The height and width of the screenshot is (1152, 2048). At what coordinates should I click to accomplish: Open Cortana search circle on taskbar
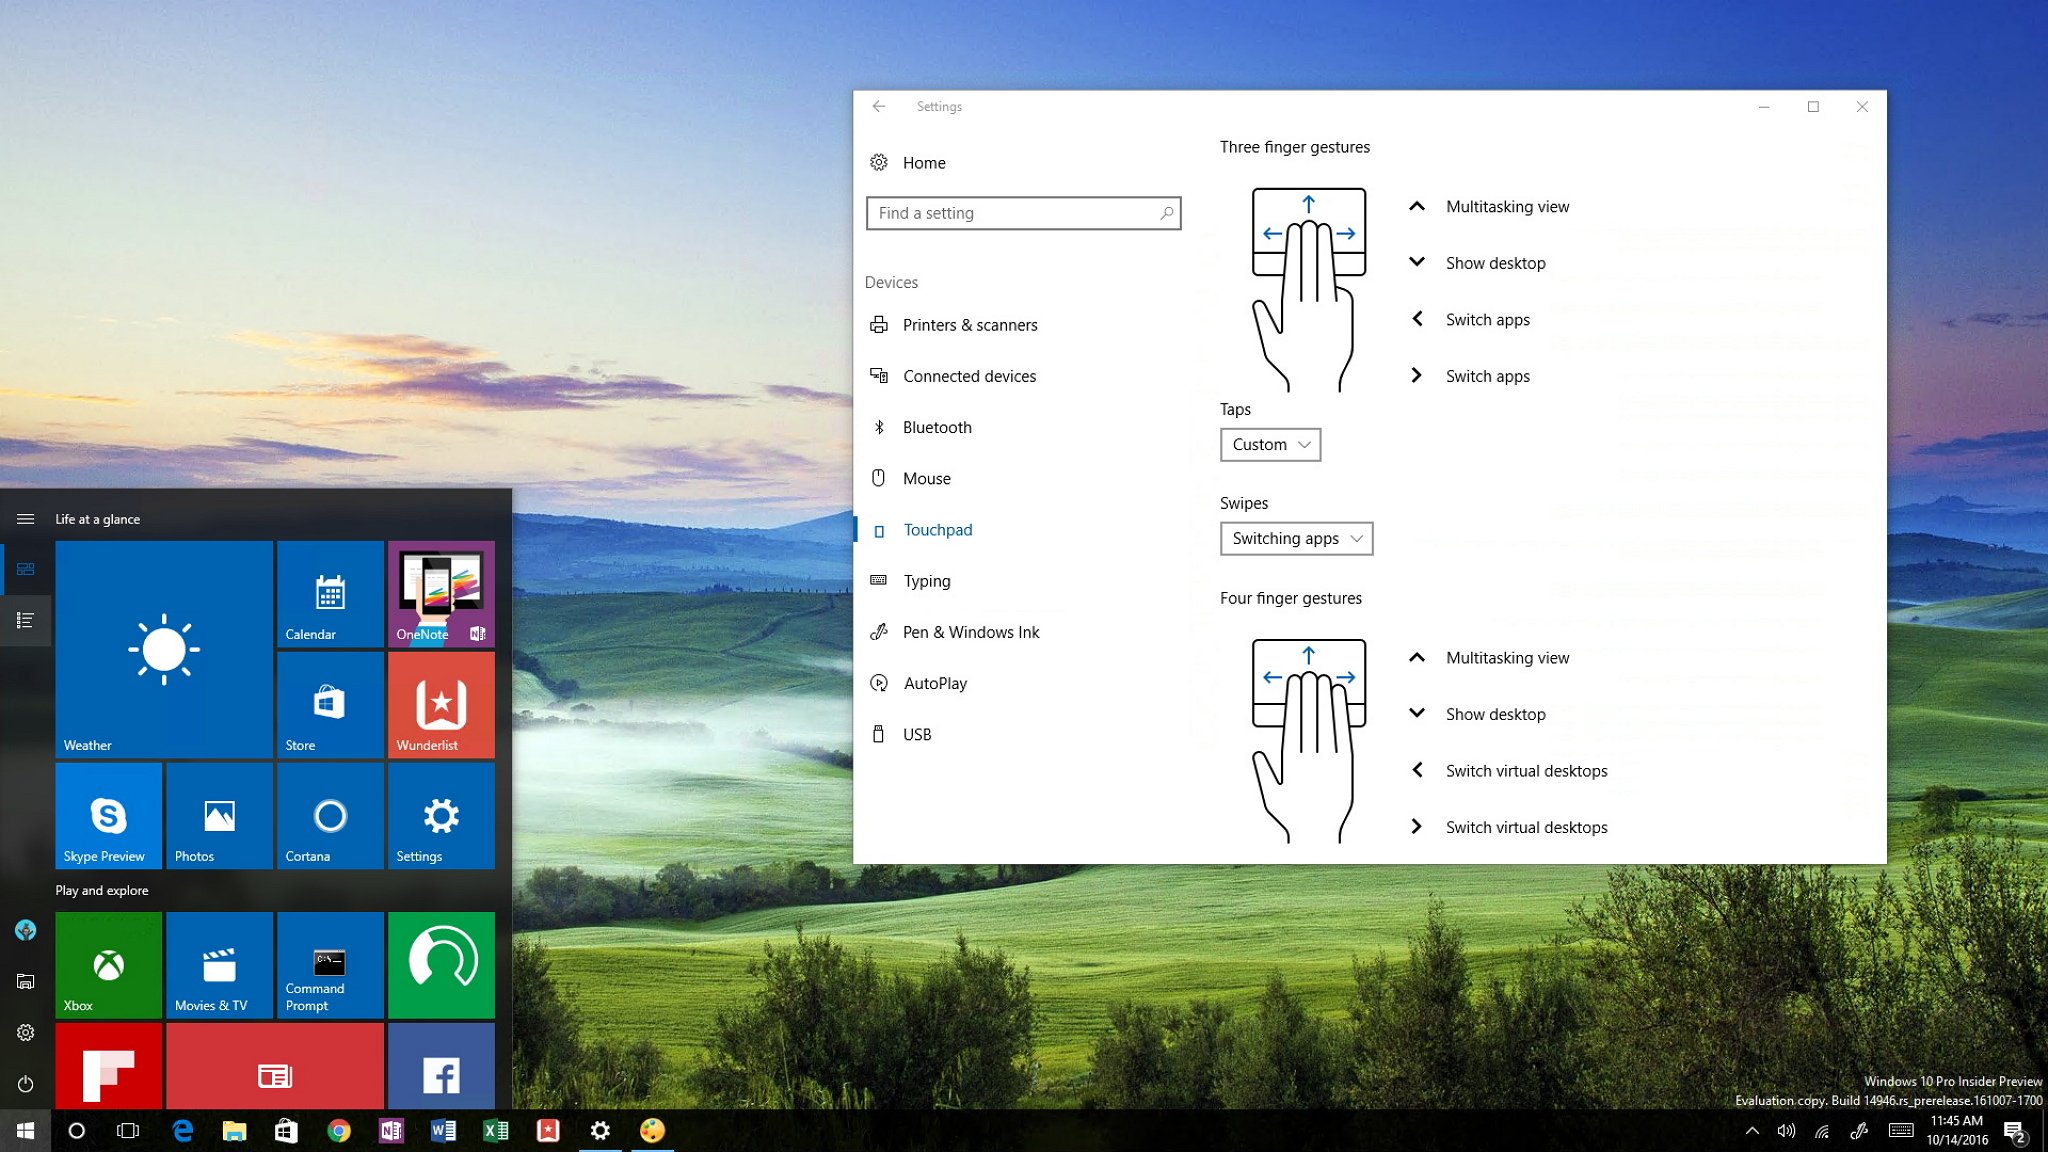click(x=76, y=1131)
